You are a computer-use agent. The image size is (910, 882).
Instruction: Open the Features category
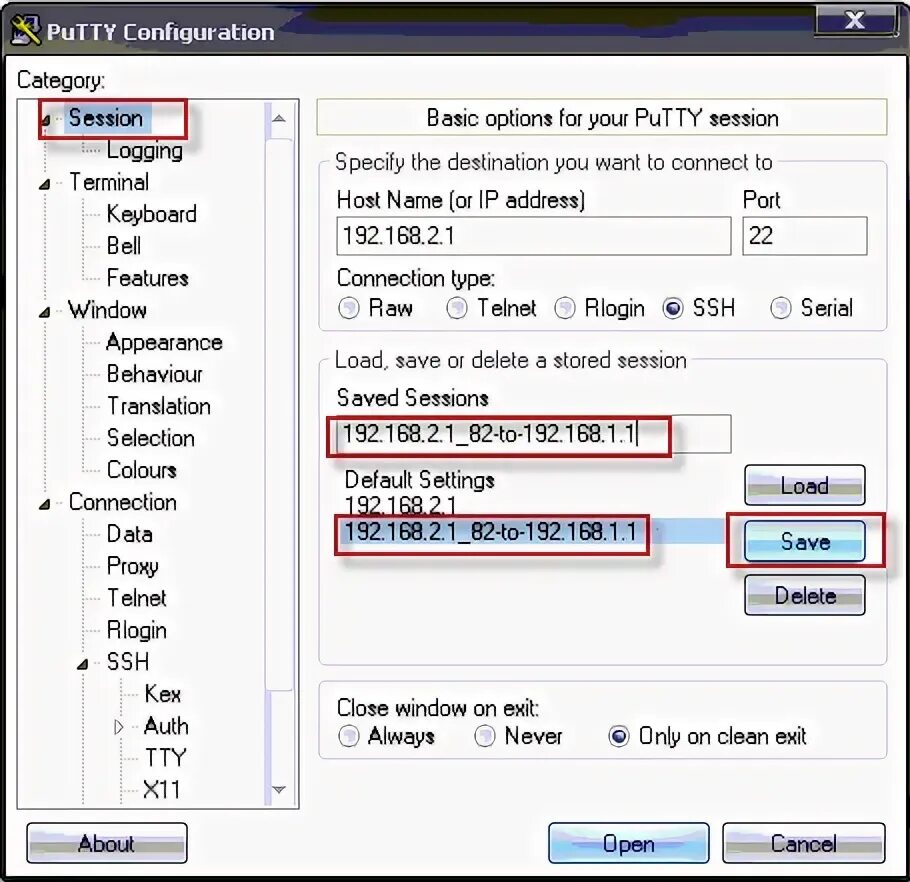point(148,278)
